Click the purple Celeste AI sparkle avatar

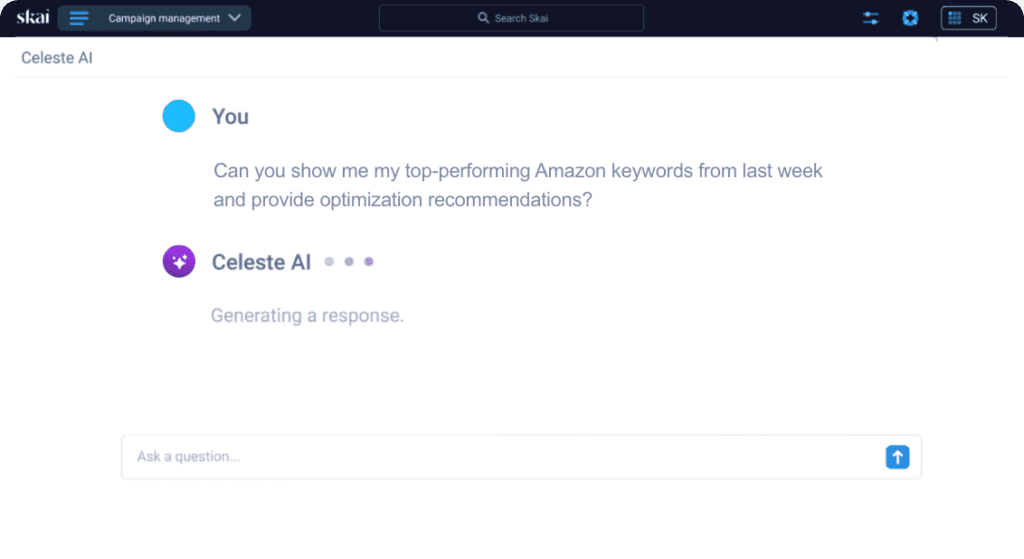(x=179, y=261)
